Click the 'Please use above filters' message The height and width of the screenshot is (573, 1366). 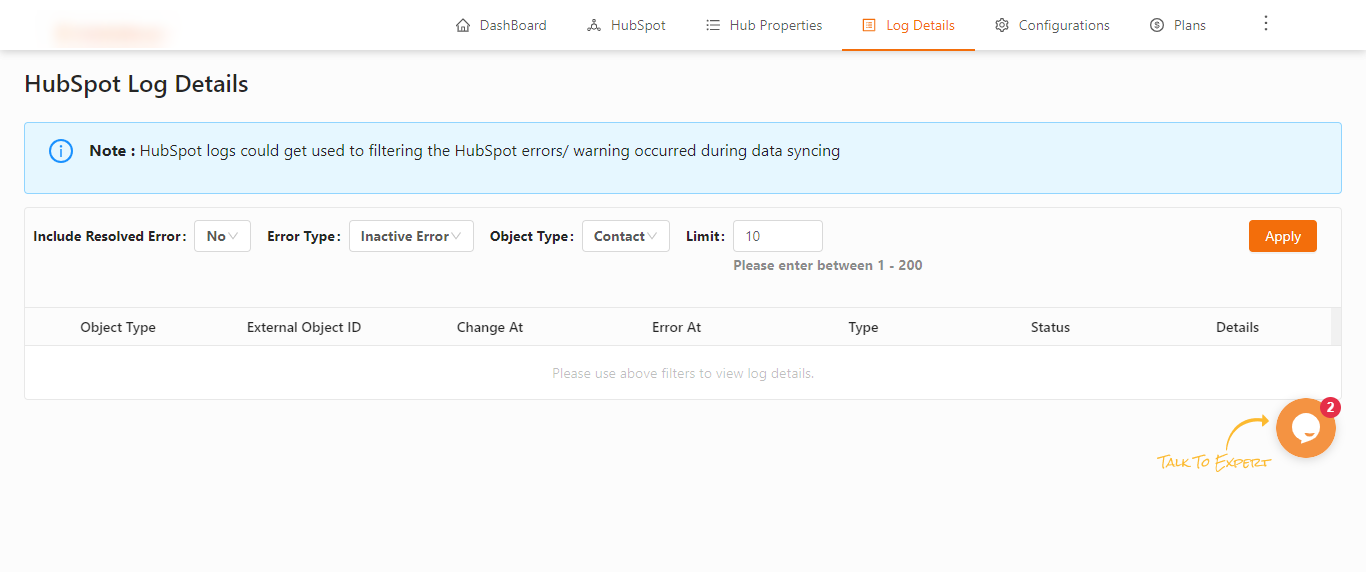pos(683,373)
